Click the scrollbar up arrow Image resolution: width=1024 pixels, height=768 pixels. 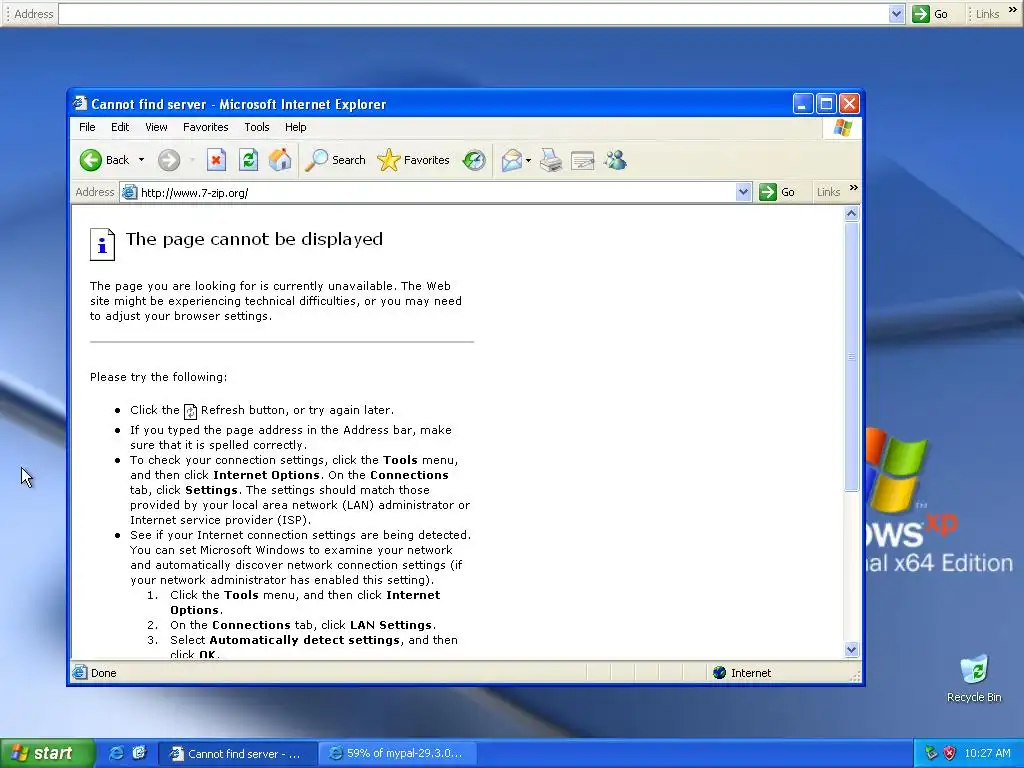851,213
